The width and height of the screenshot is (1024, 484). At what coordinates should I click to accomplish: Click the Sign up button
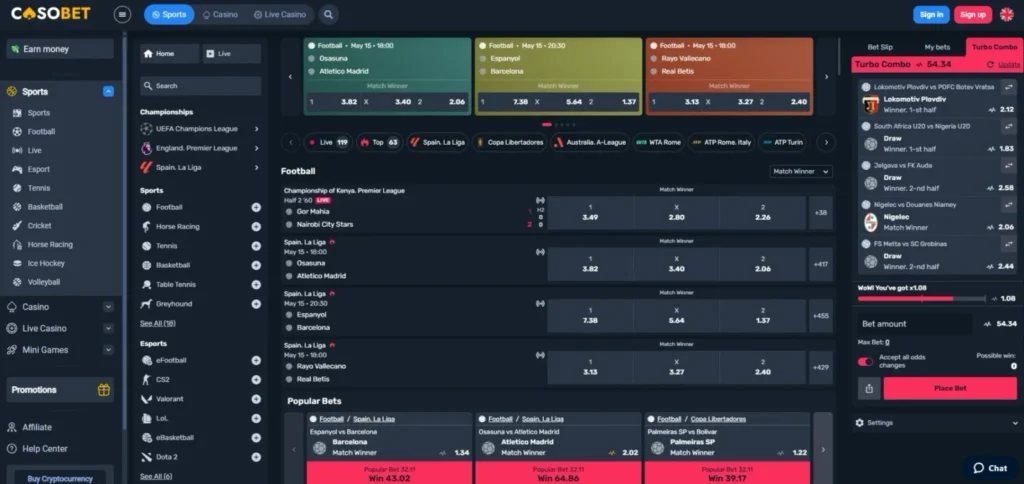(x=972, y=14)
